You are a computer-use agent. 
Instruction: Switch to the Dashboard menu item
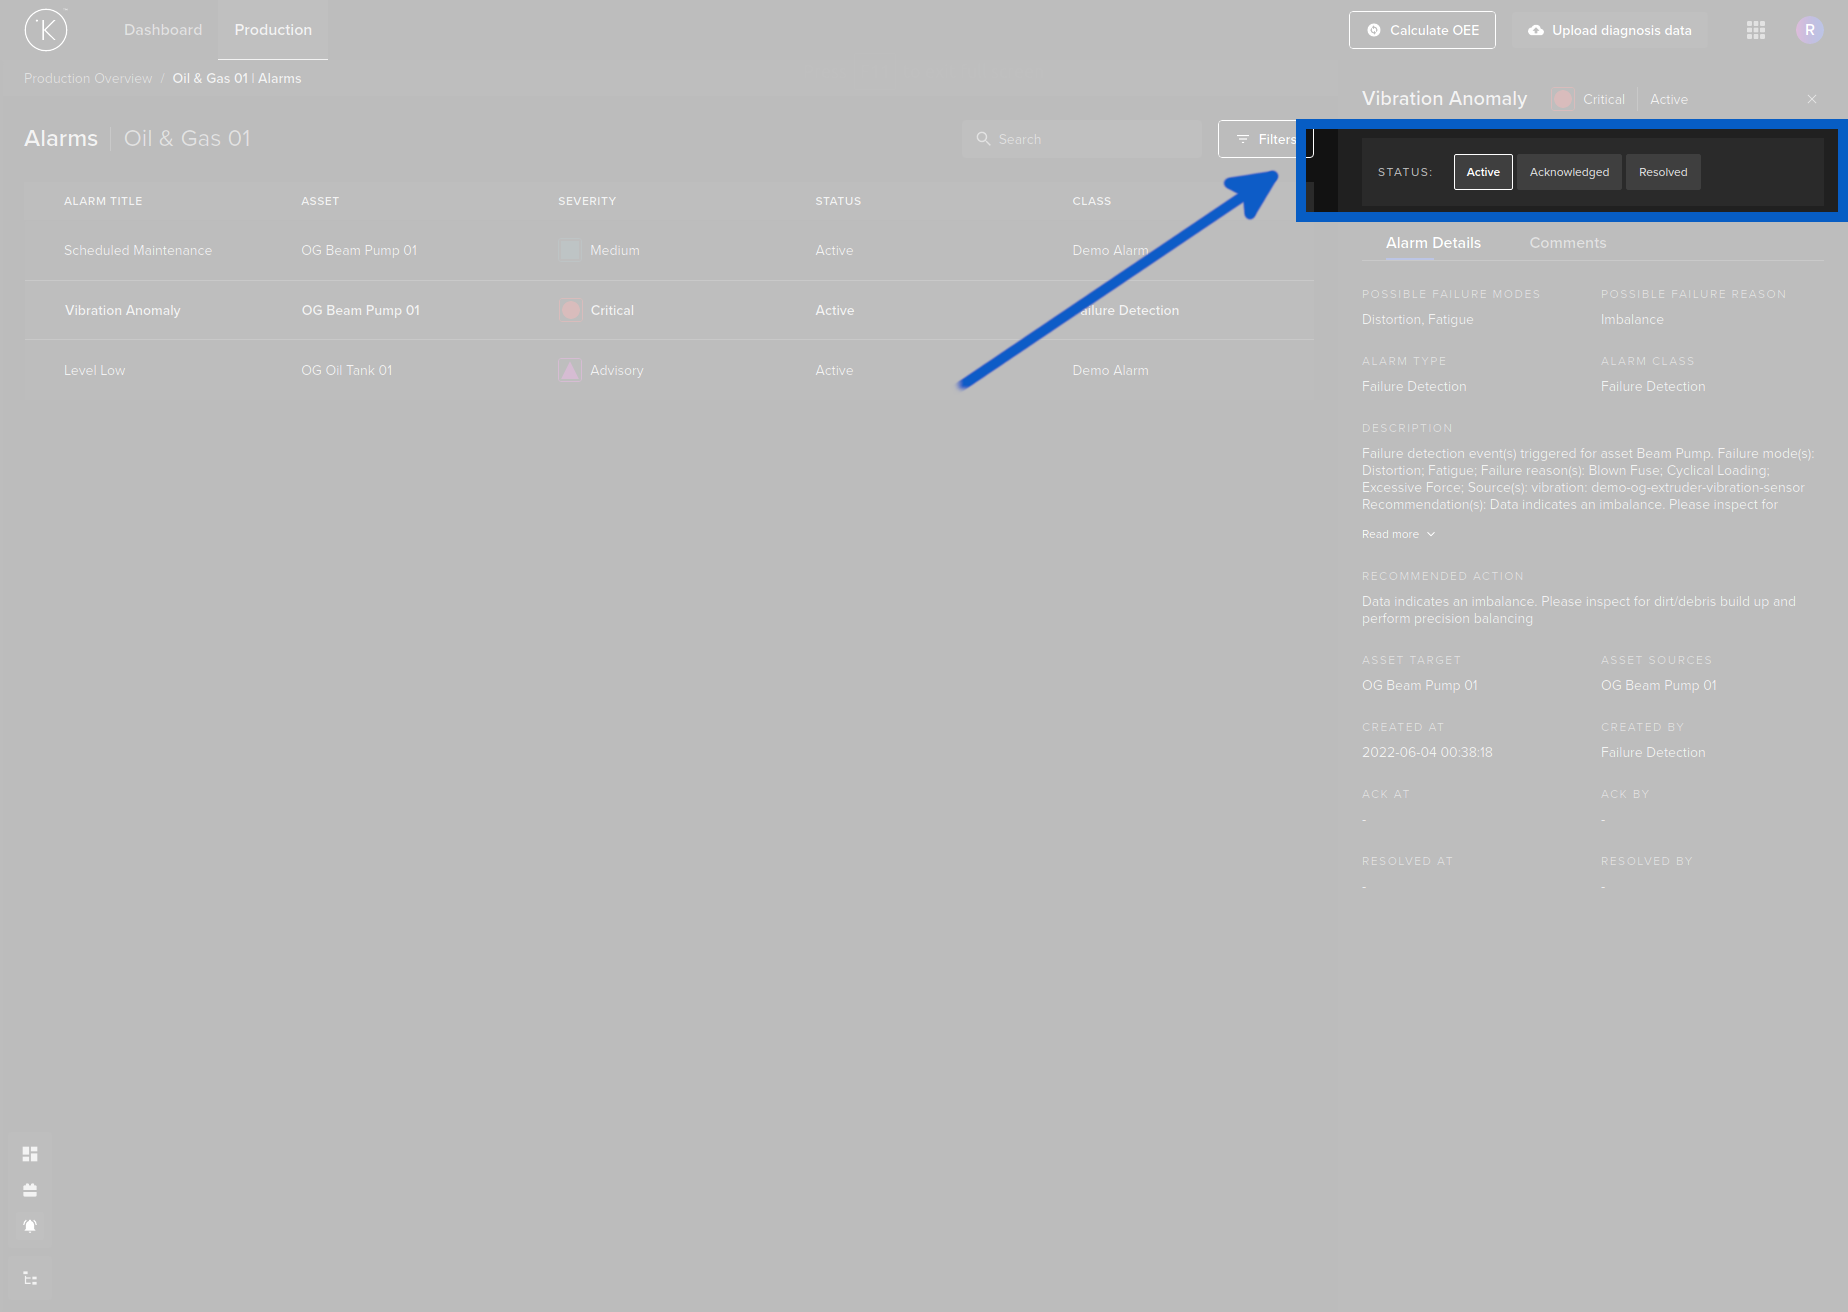162,29
